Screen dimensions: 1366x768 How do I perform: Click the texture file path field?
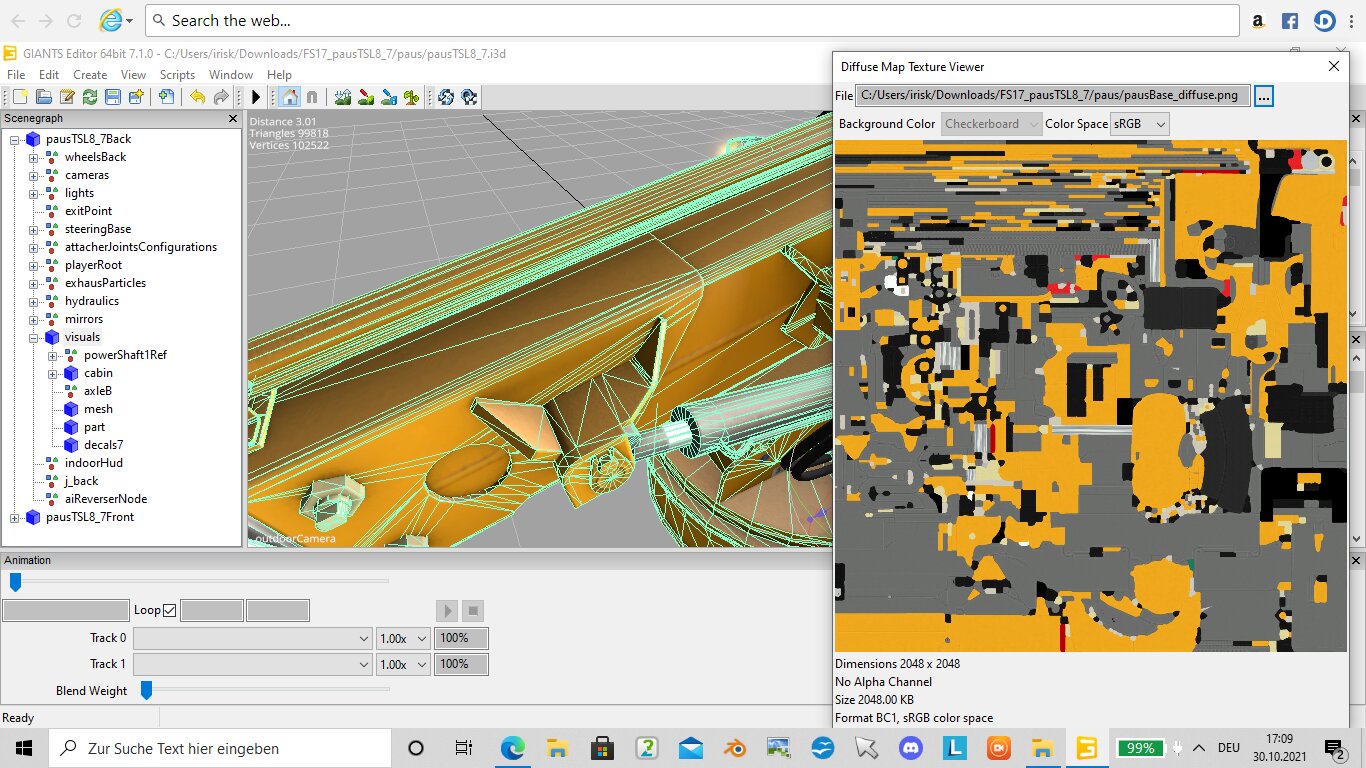[x=1052, y=96]
